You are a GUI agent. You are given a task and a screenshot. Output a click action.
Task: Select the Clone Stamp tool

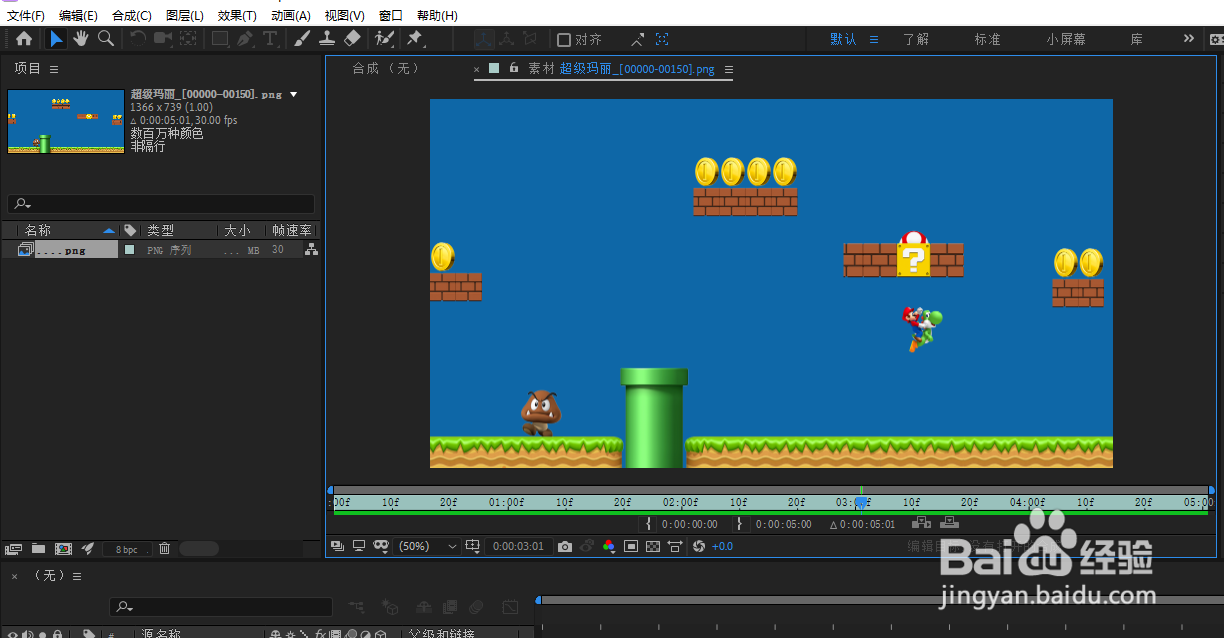[327, 39]
